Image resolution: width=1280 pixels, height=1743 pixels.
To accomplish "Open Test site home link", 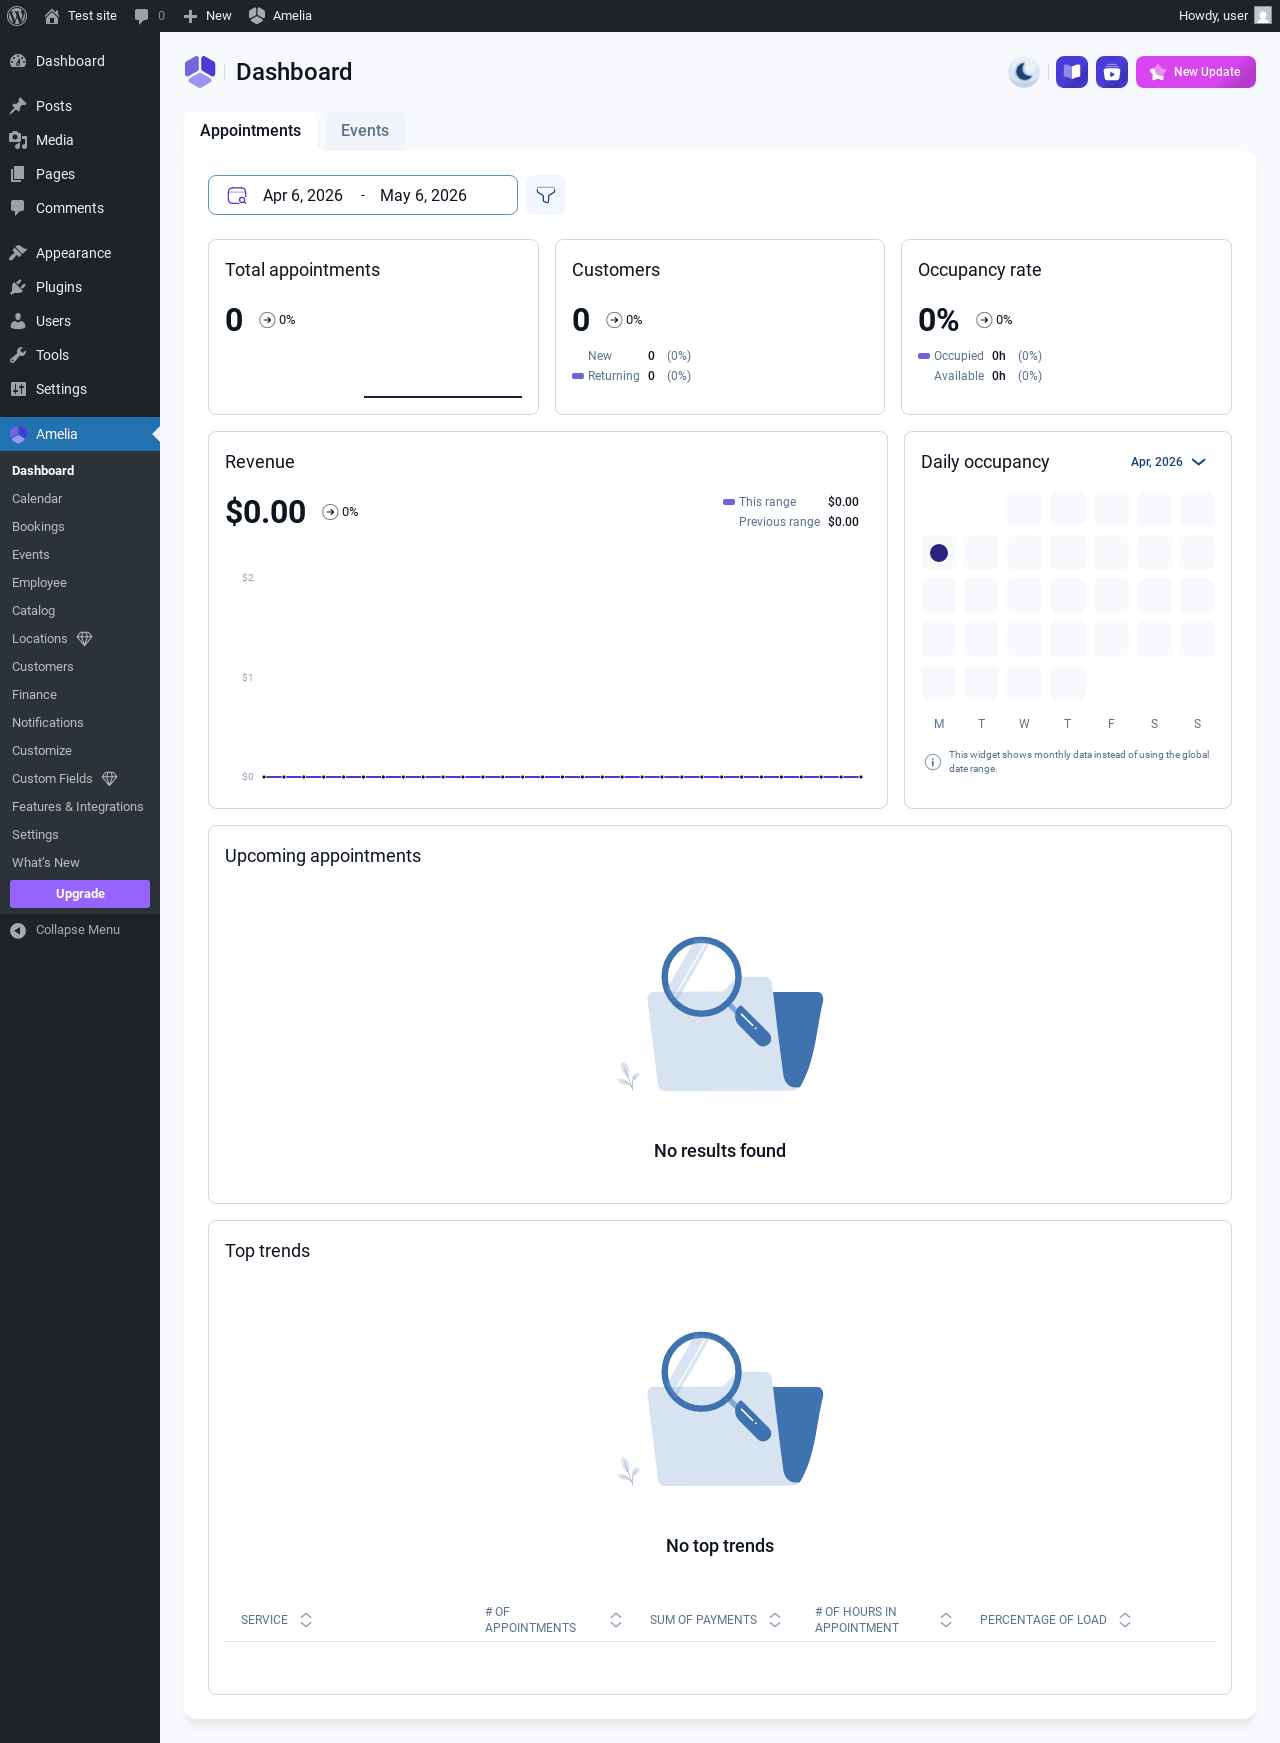I will [x=80, y=16].
